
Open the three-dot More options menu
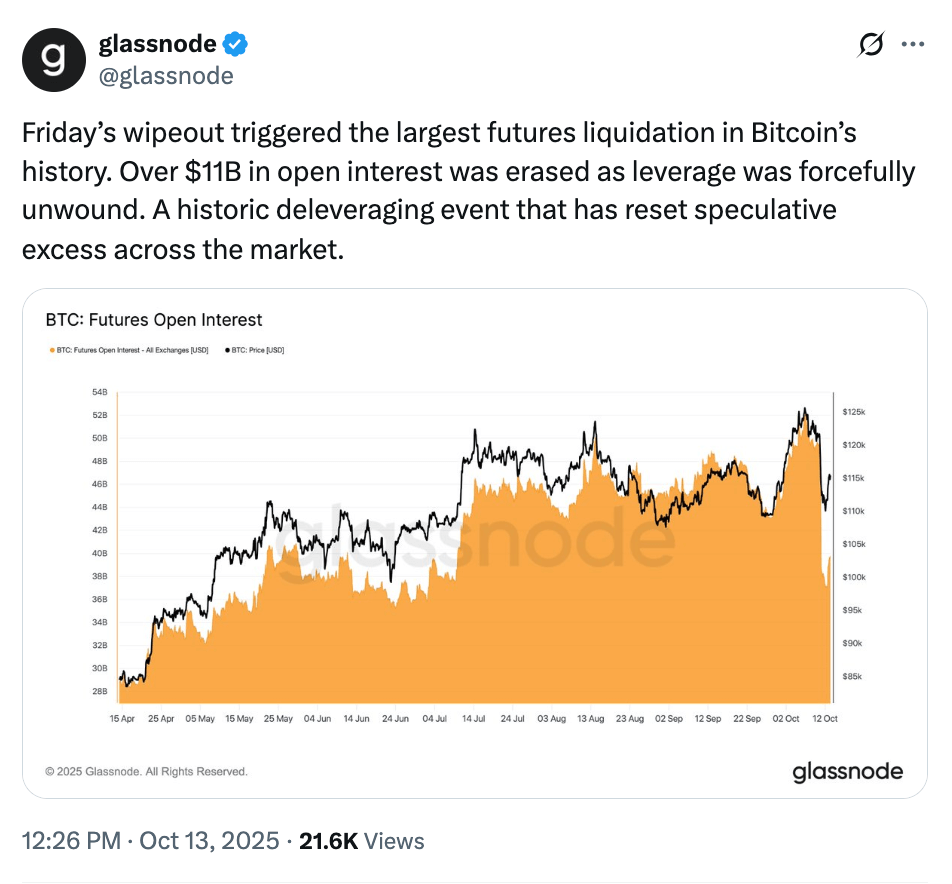click(x=913, y=45)
